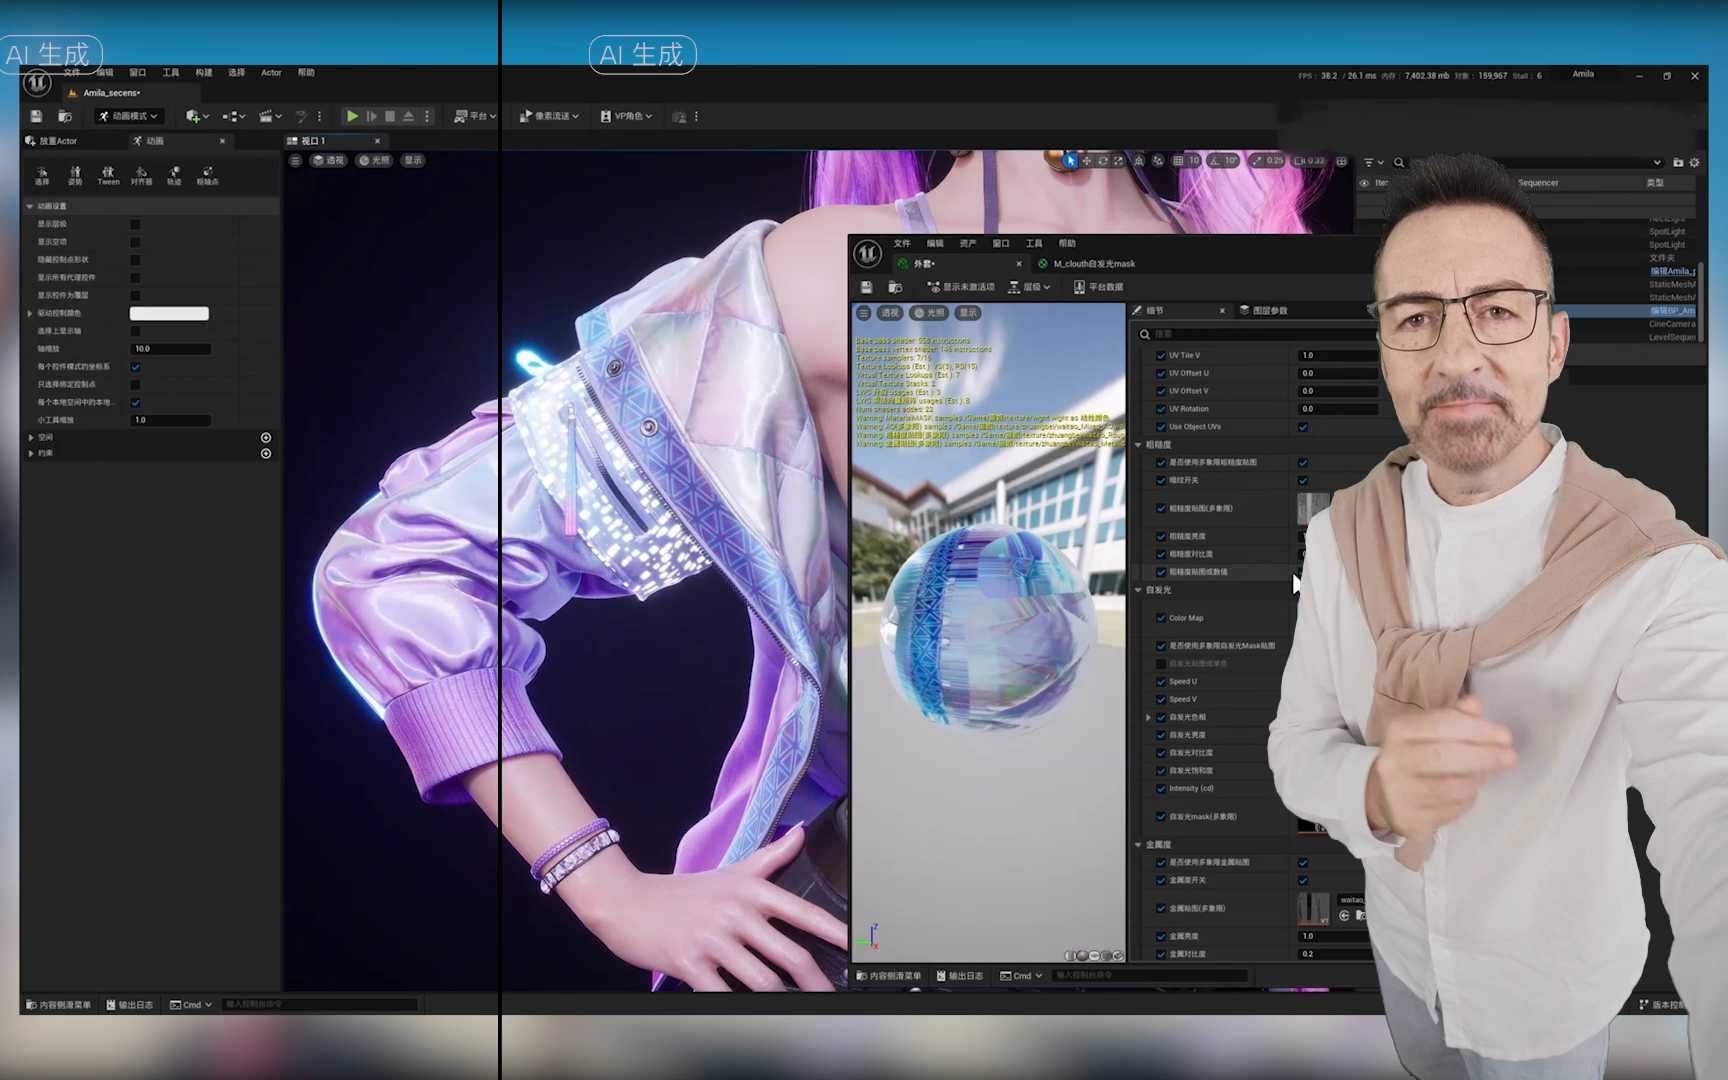Collapse the 粗糙度 roughness section

point(1138,445)
